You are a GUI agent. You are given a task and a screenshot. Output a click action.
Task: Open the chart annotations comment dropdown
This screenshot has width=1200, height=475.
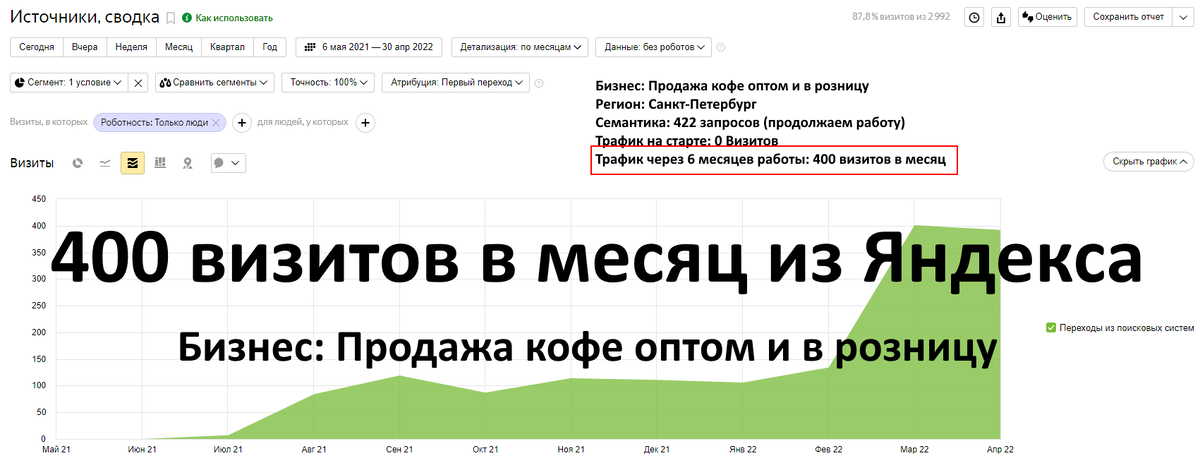228,163
